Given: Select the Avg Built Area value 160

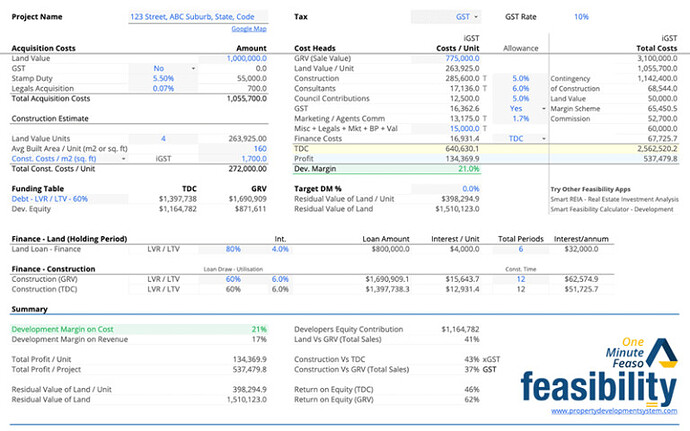Looking at the screenshot, I should coord(233,149).
